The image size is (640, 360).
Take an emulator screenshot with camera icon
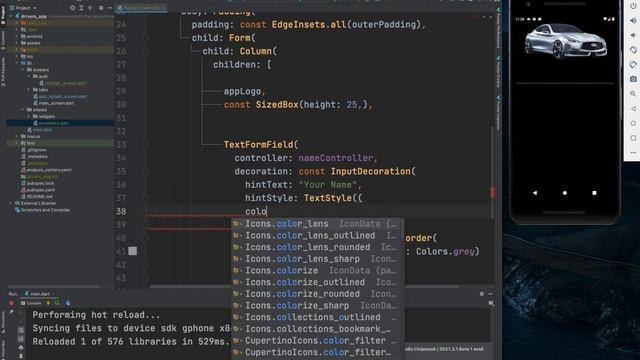point(633,79)
